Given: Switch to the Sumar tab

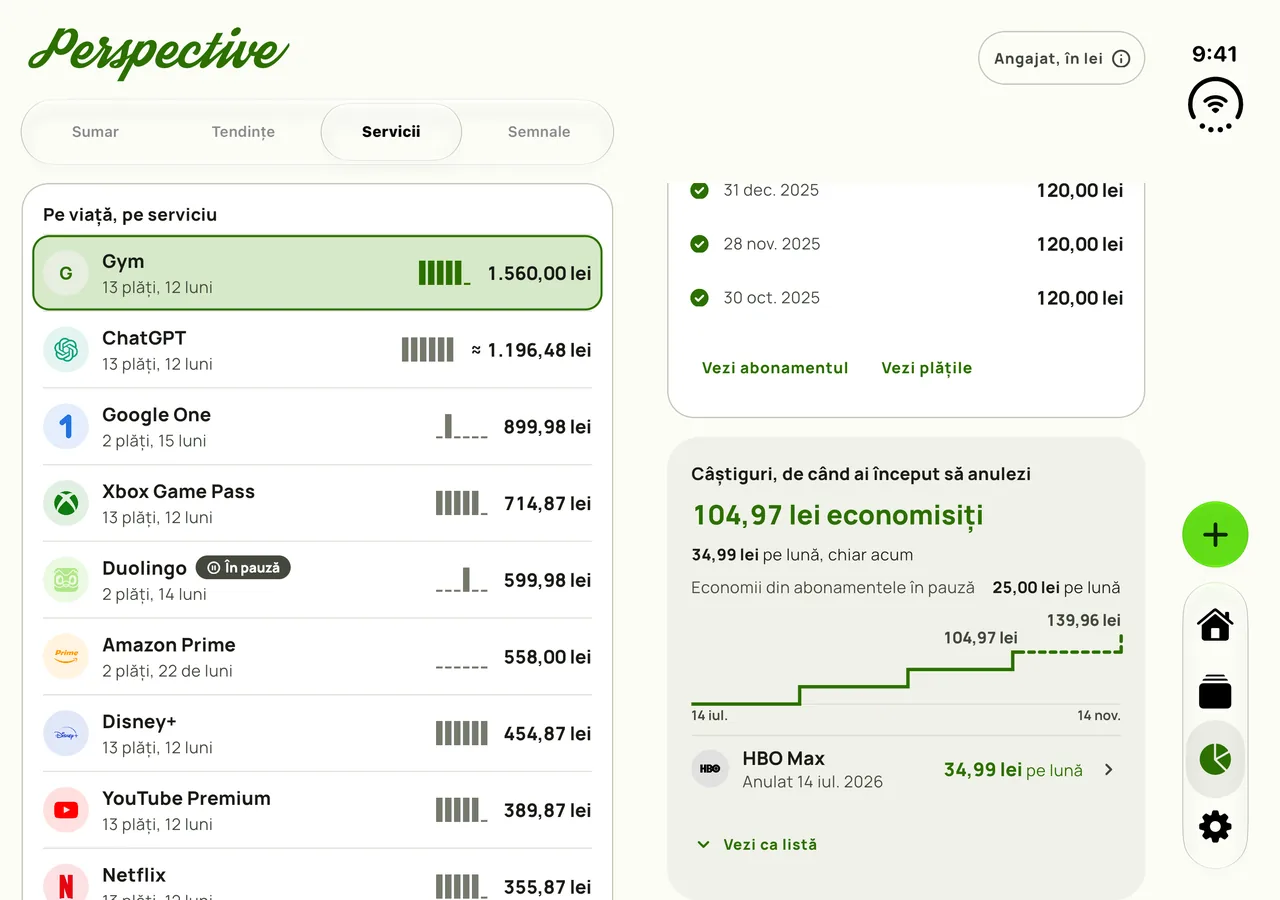Looking at the screenshot, I should (x=95, y=132).
